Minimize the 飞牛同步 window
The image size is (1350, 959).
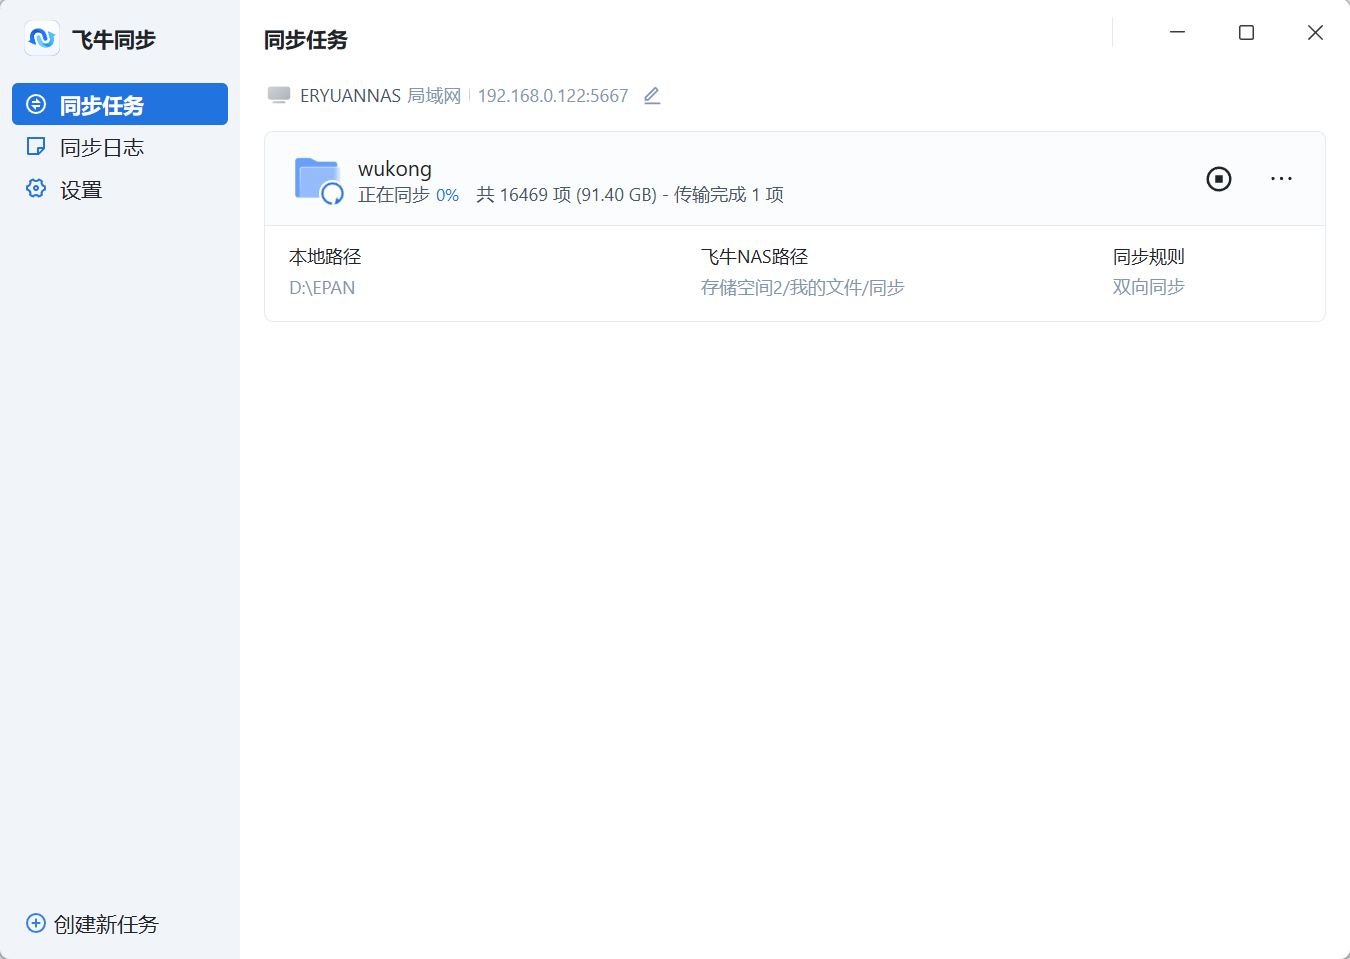(x=1177, y=32)
